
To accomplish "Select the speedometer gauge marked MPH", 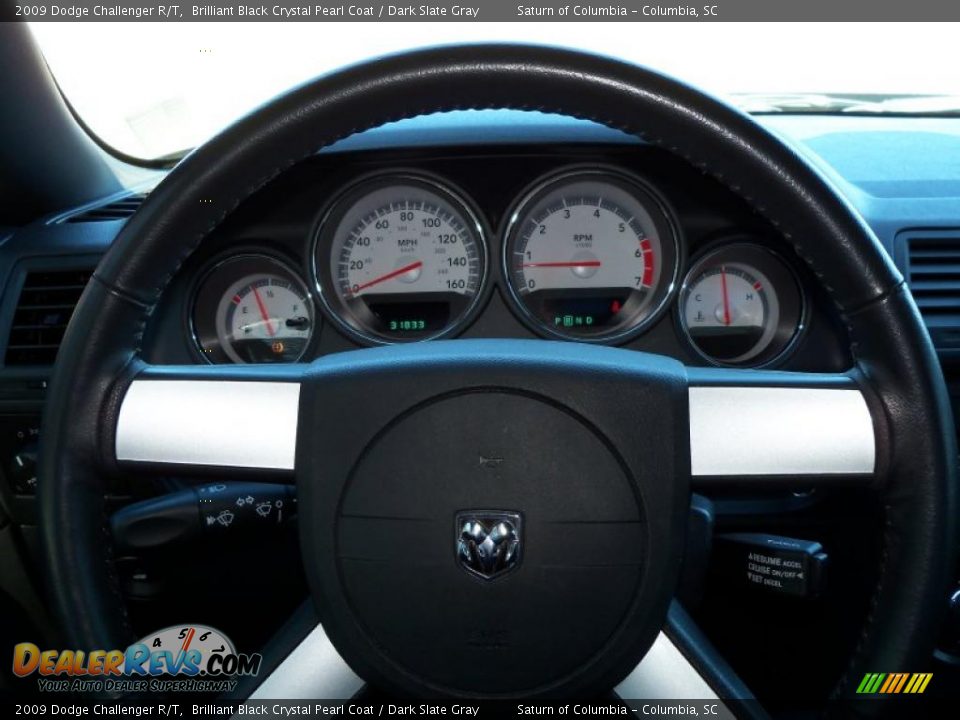I will click(x=403, y=258).
